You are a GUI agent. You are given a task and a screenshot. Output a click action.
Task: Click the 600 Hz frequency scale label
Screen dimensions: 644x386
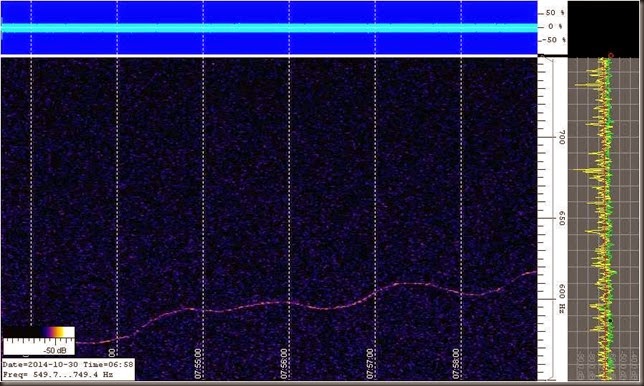tap(562, 299)
